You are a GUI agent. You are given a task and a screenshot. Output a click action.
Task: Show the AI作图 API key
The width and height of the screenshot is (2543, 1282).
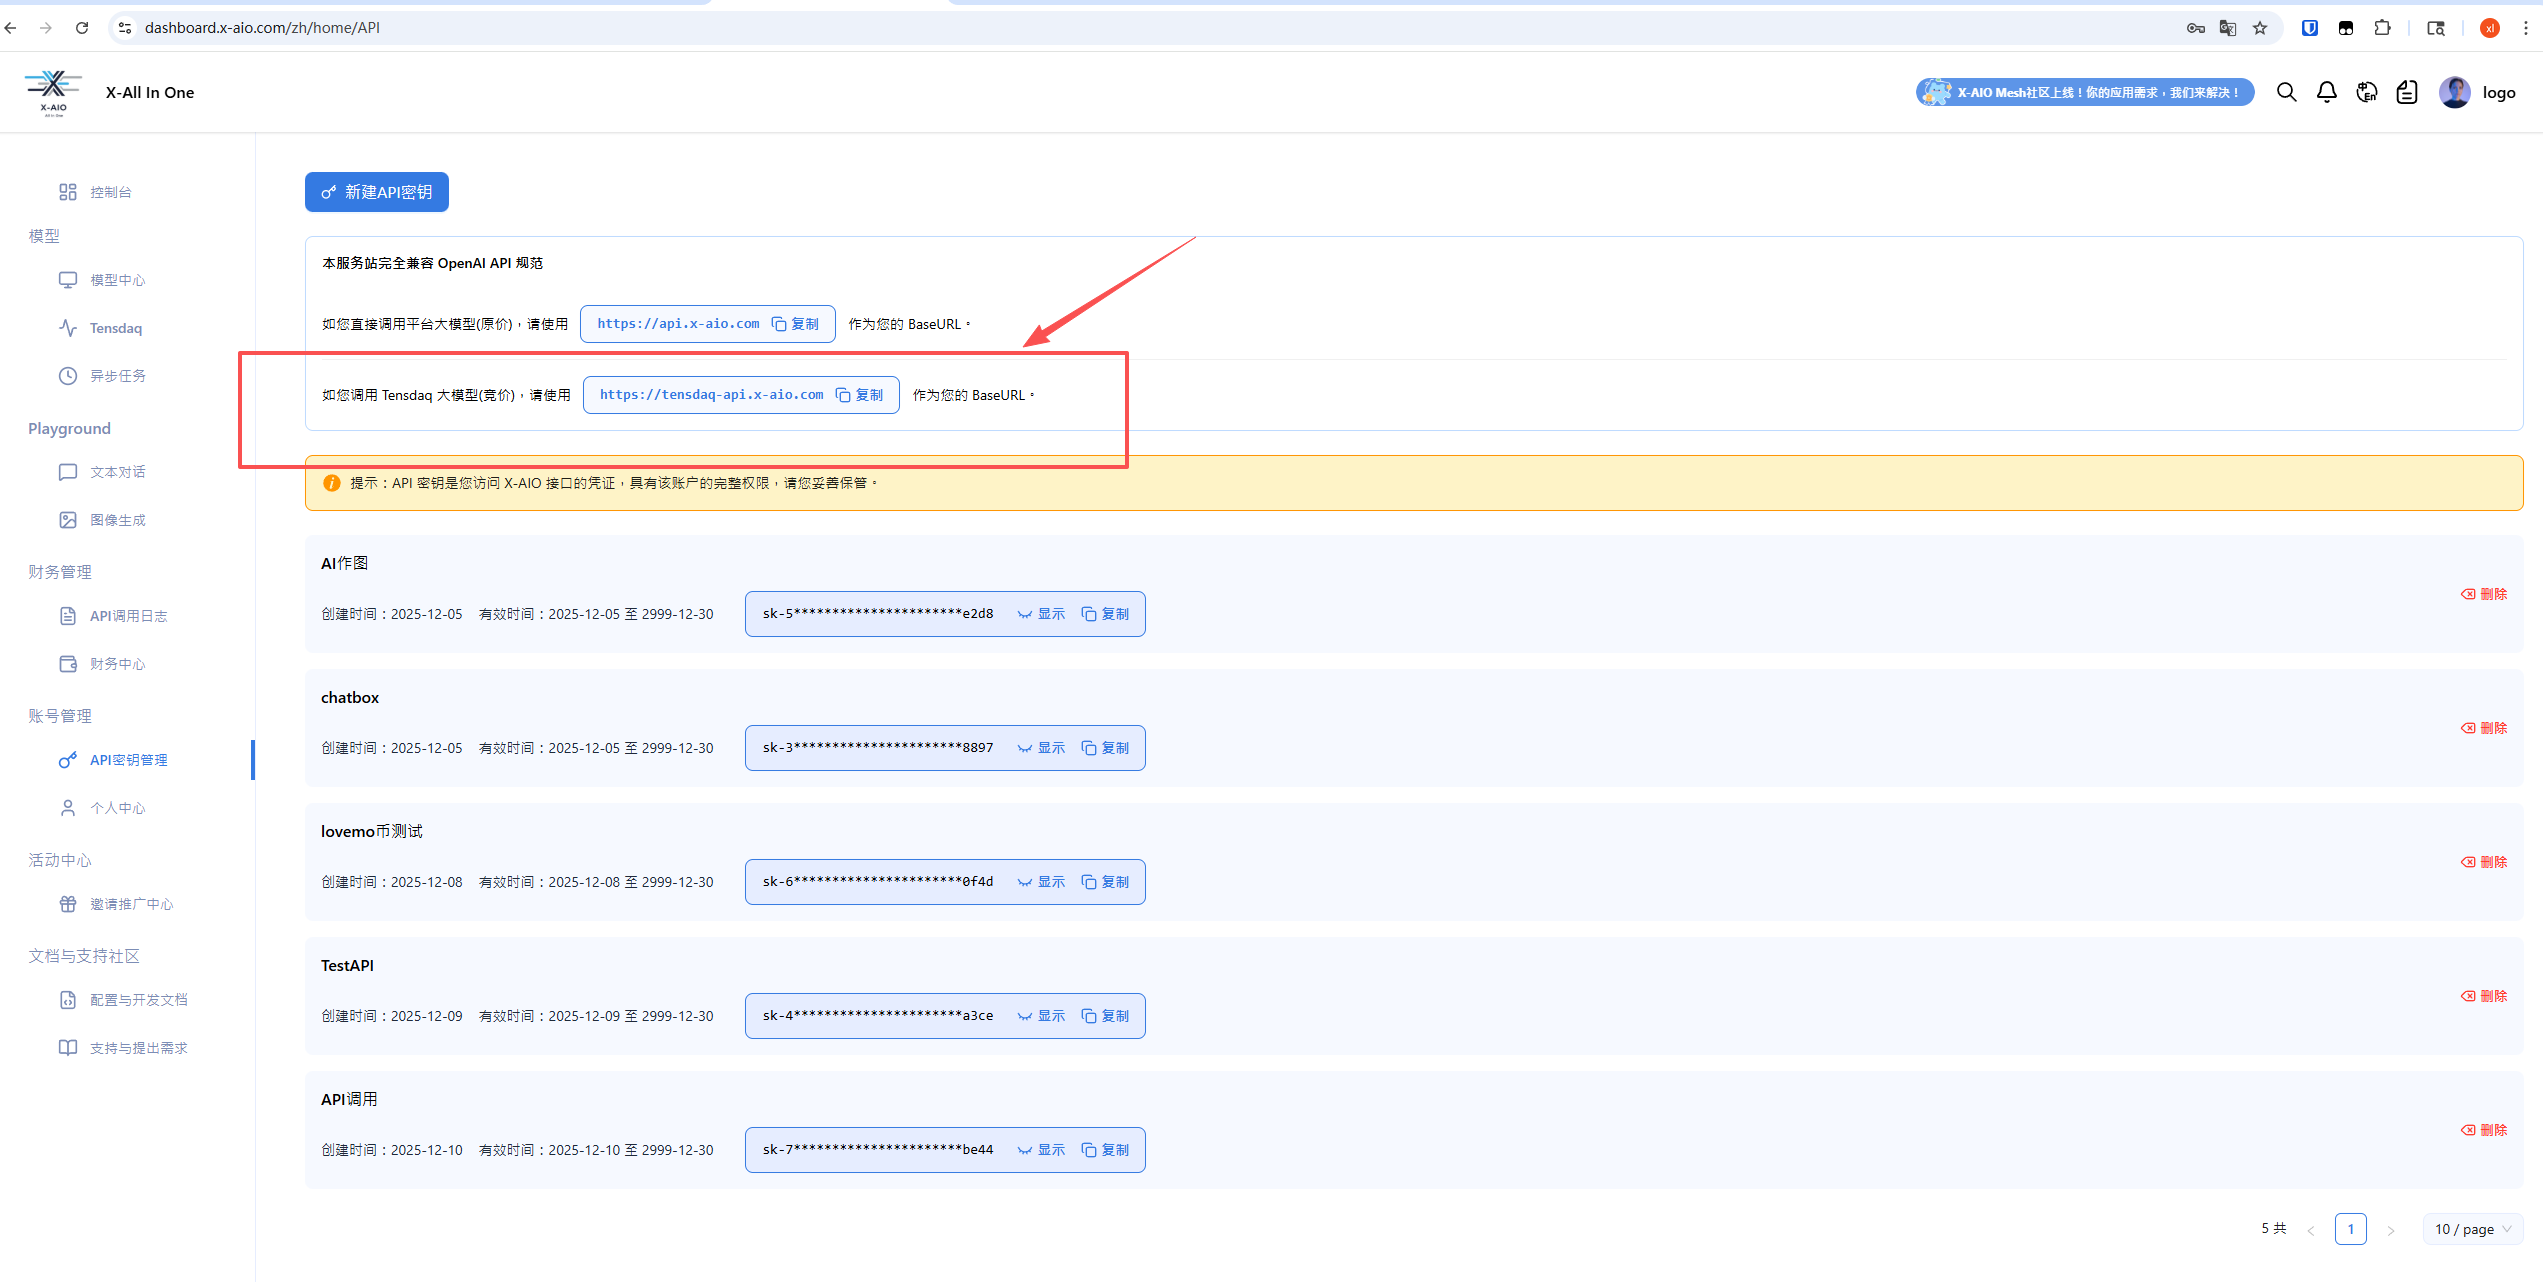coord(1042,614)
